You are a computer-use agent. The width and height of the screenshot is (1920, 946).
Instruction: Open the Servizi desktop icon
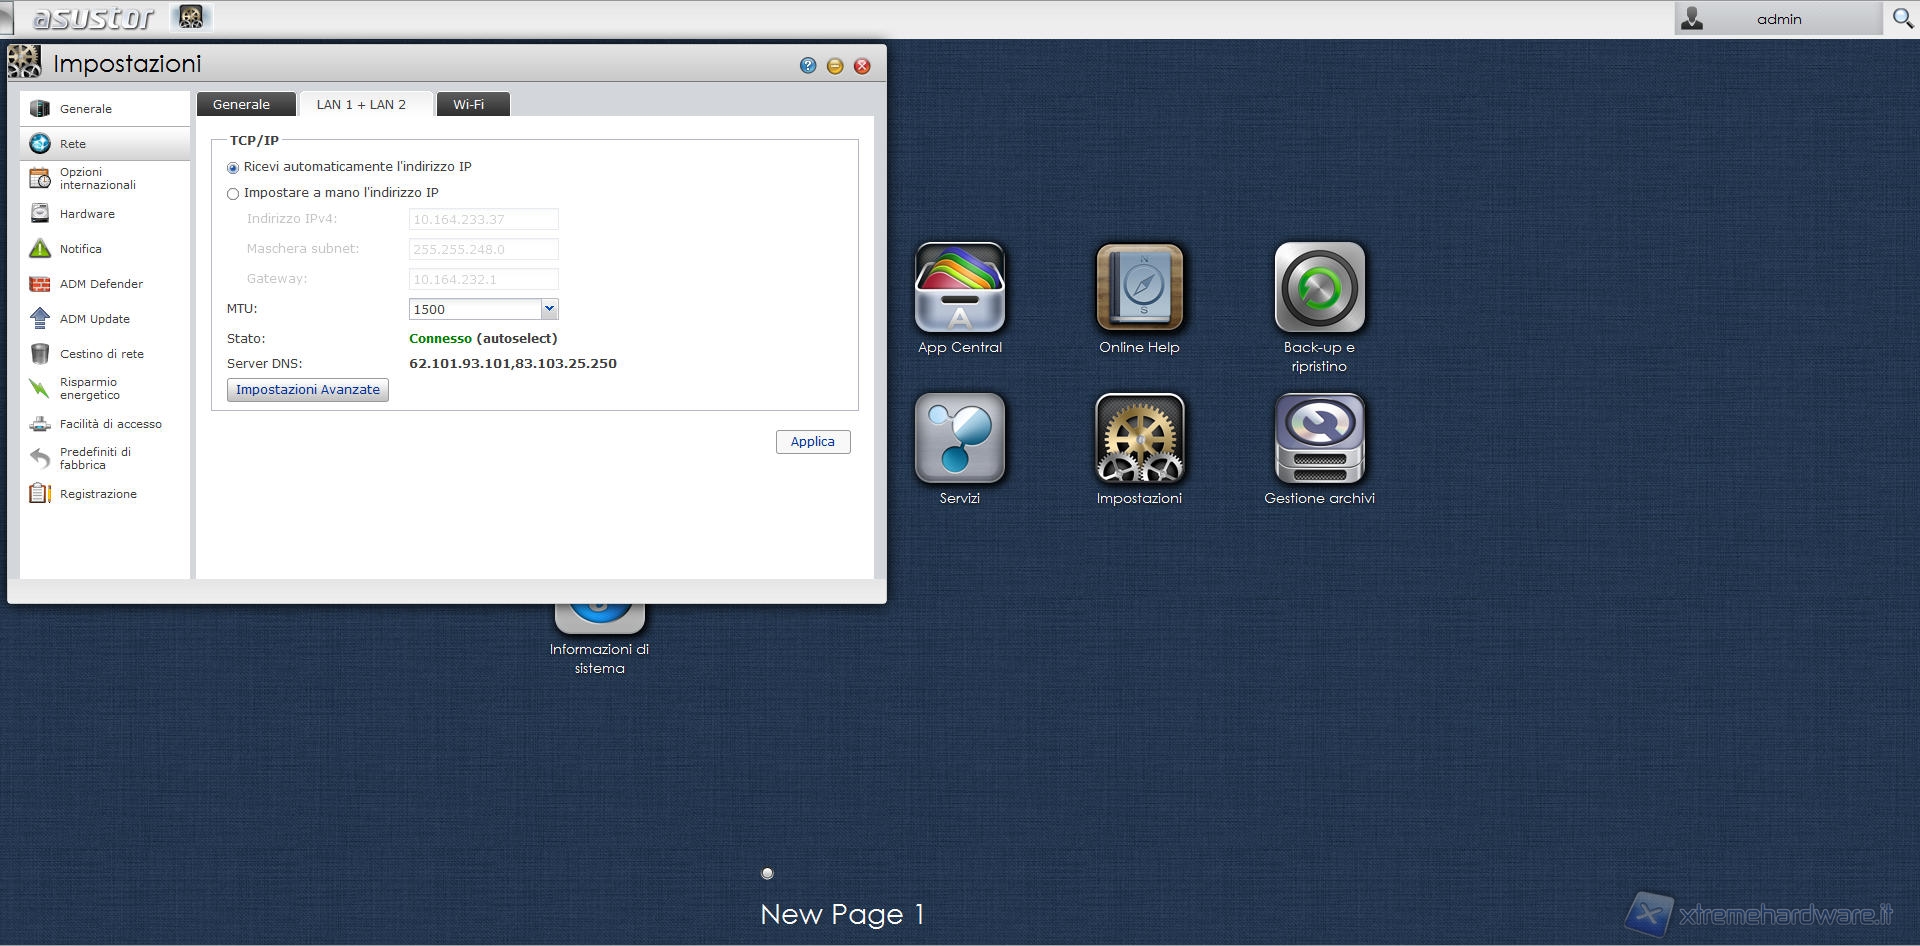point(959,439)
